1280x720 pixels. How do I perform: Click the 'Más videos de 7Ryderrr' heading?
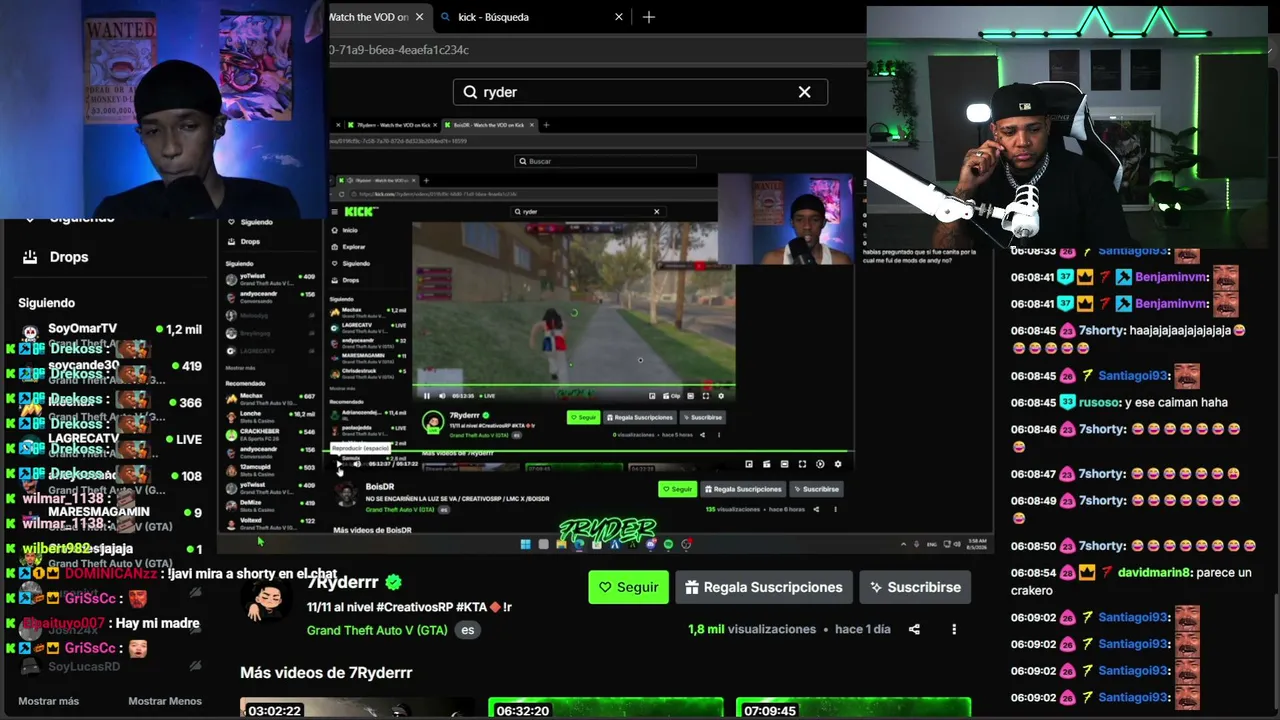click(326, 673)
